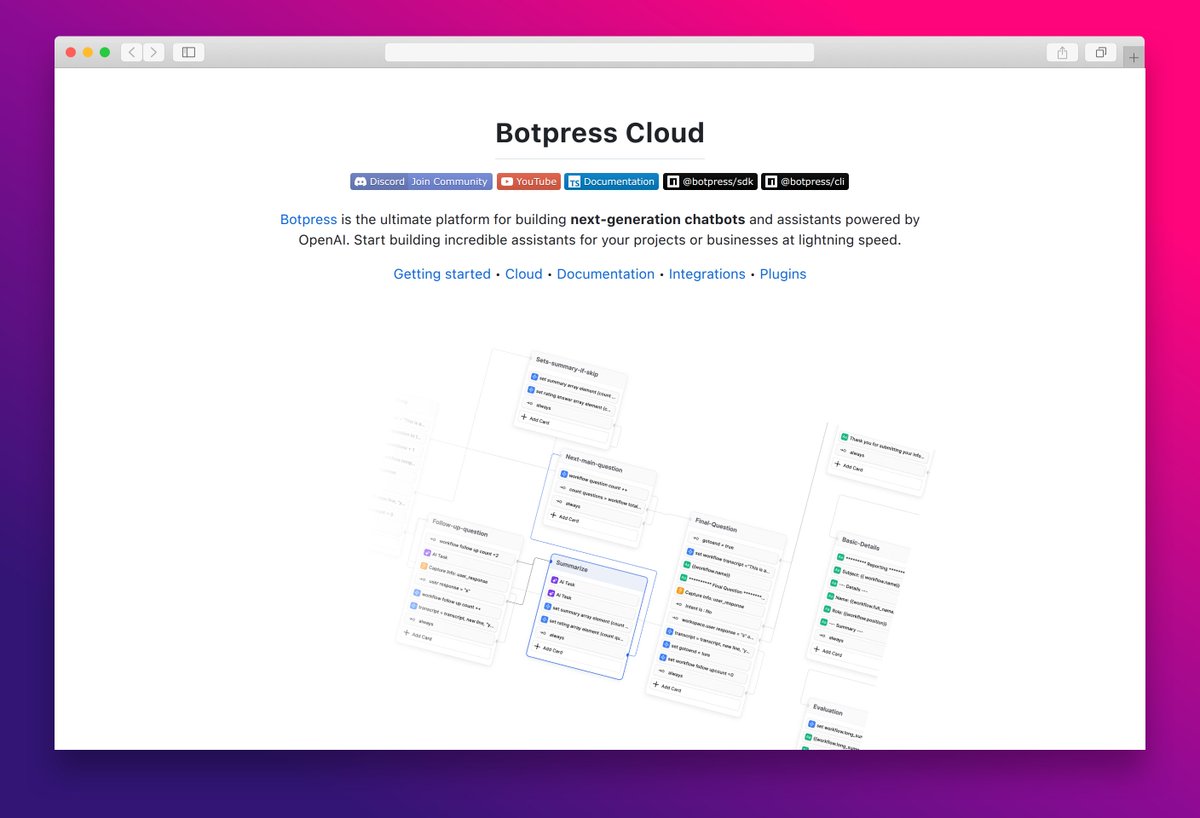The image size is (1200, 818).
Task: Click the orange Capture Info icon in Final-Question
Action: point(680,591)
